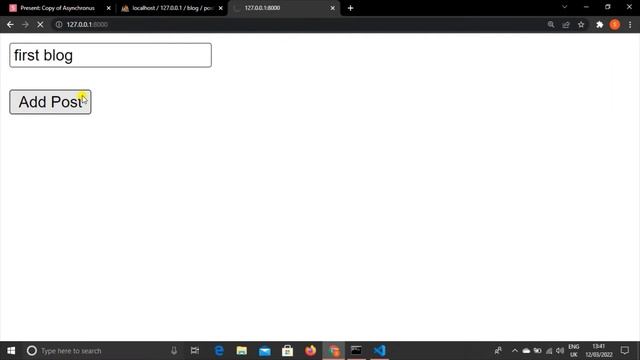Focus the address bar URL

[87, 24]
